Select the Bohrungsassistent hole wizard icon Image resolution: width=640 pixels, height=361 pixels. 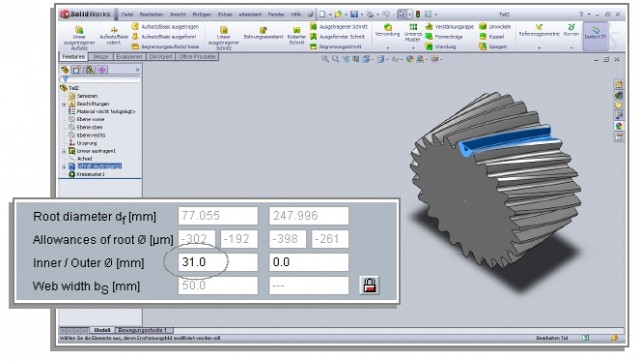[263, 30]
